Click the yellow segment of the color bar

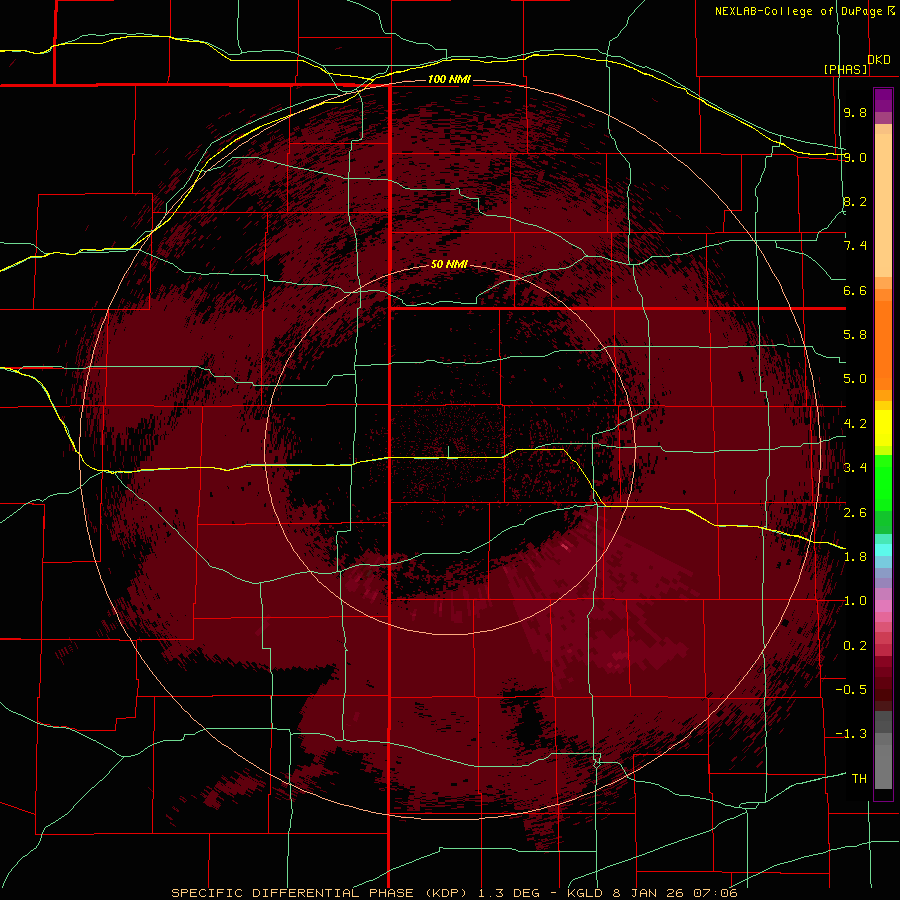point(883,428)
